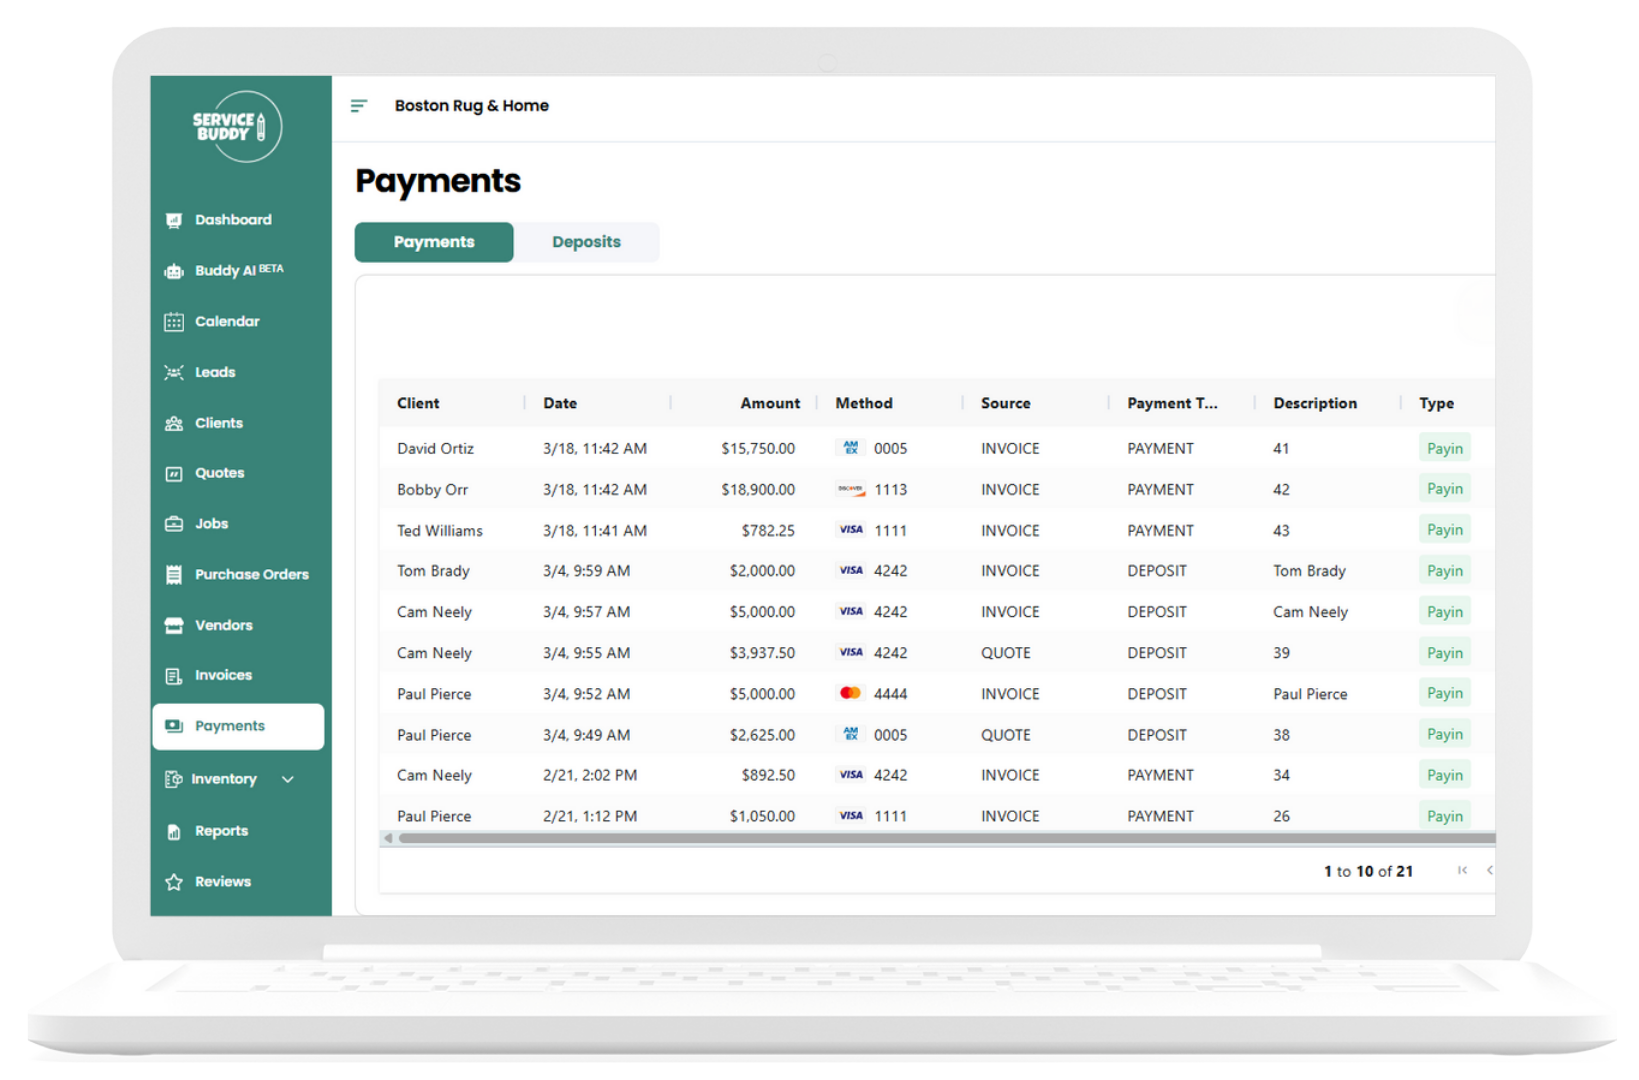Sort by the Payment T... column header
The image size is (1639, 1080).
(x=1172, y=403)
